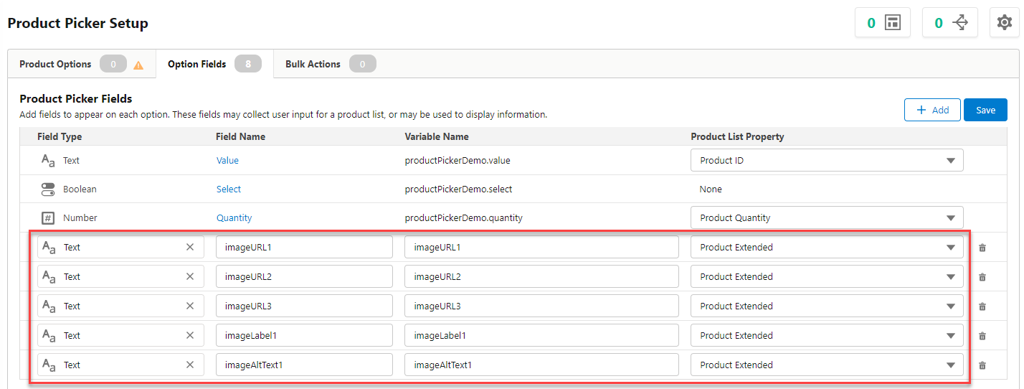
Task: Click the Product Picker Fields heading
Action: click(x=76, y=99)
